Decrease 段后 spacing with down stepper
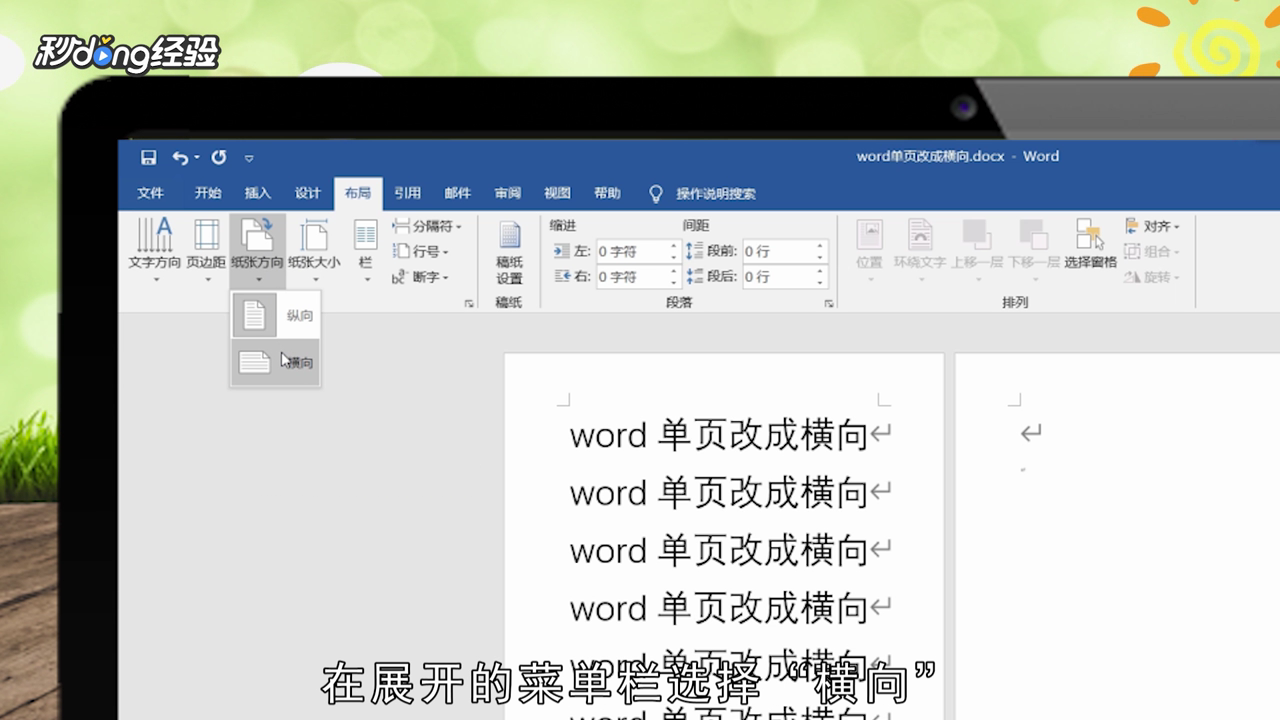The width and height of the screenshot is (1280, 720). [x=821, y=283]
